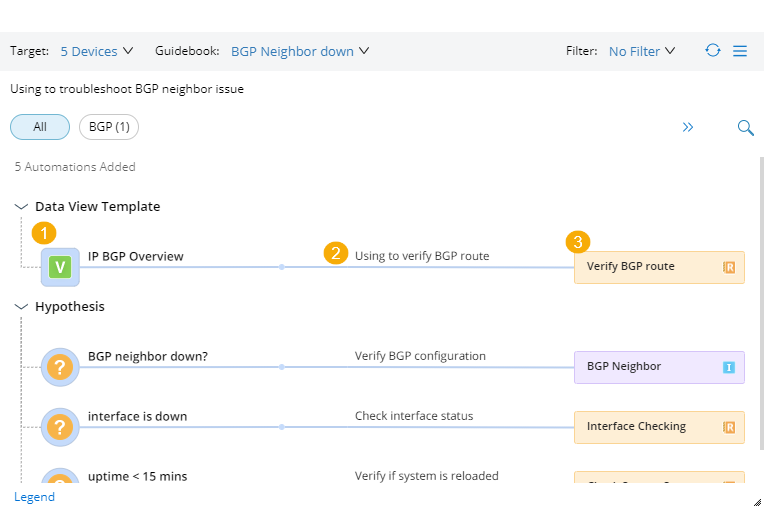Image resolution: width=764 pixels, height=507 pixels.
Task: Open the hamburger menu icon
Action: (x=740, y=50)
